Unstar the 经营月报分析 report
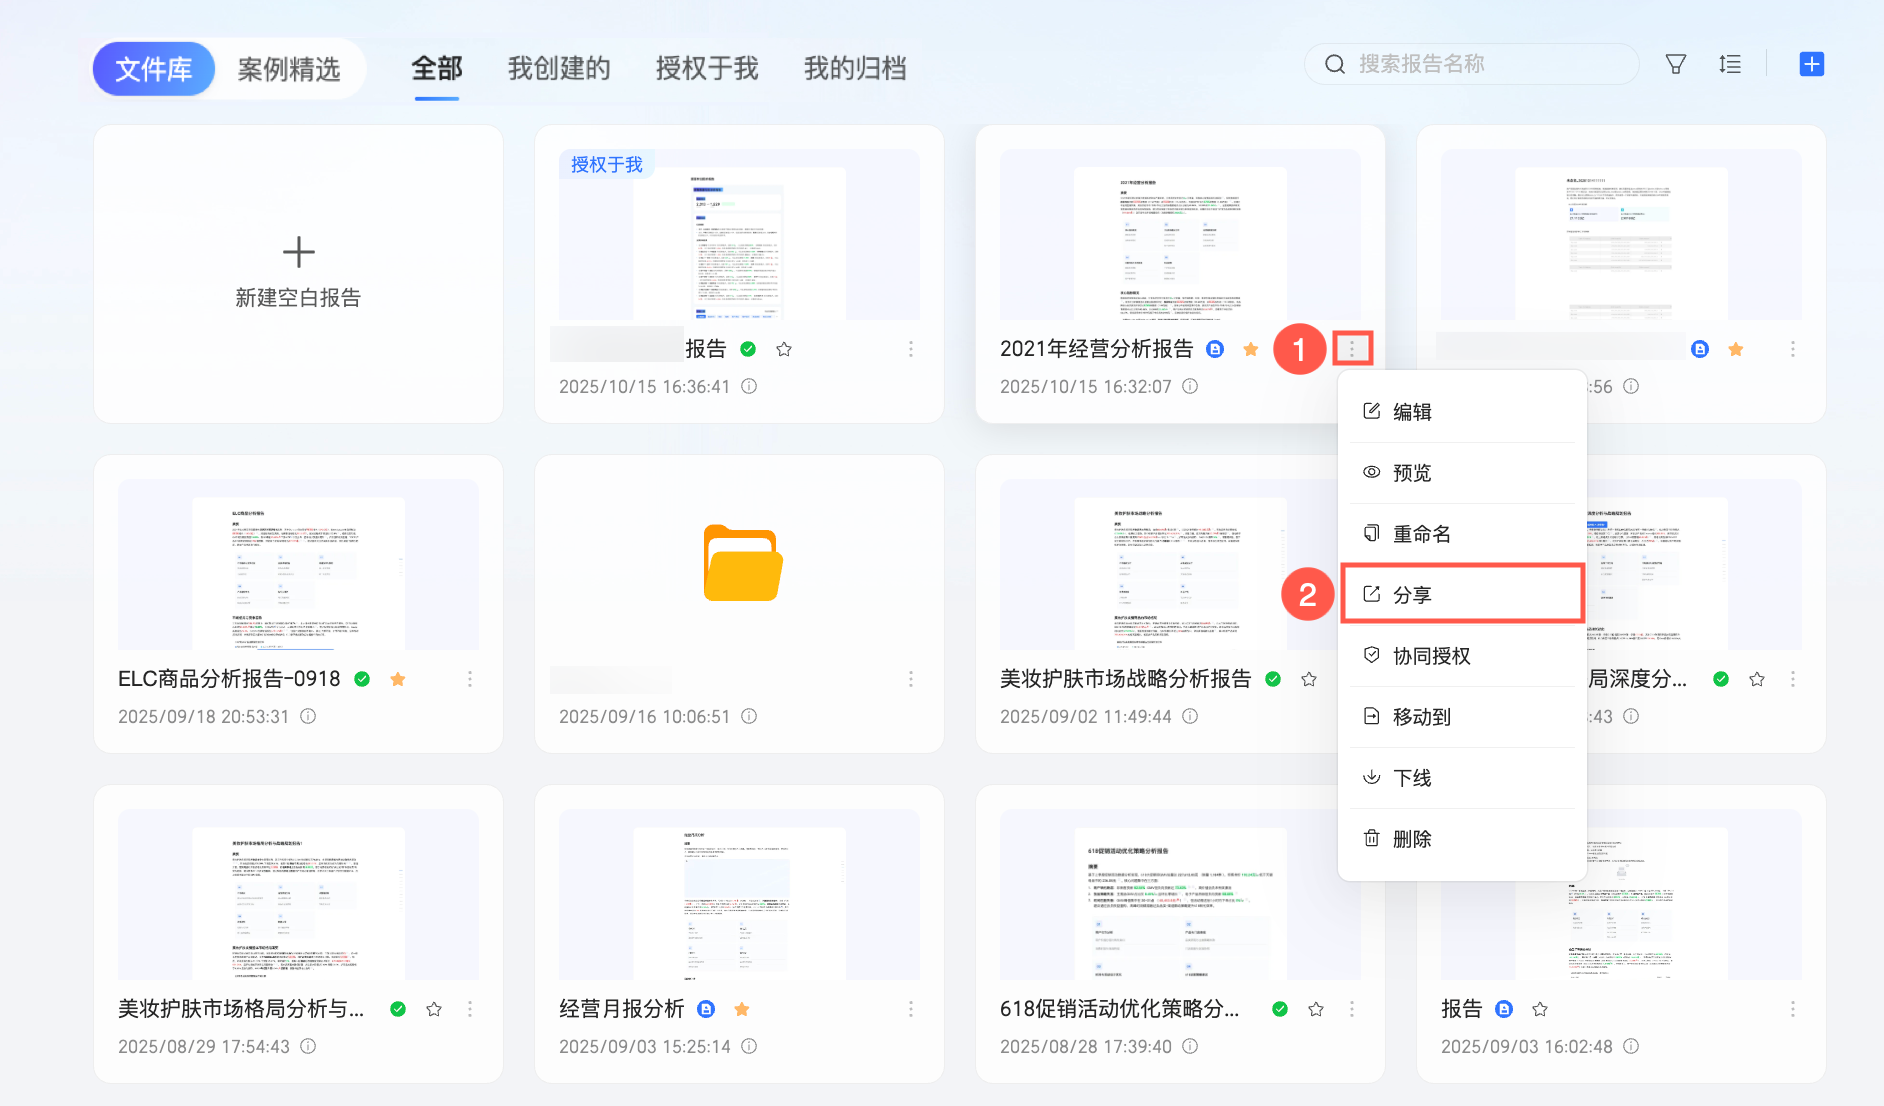 pos(742,1009)
